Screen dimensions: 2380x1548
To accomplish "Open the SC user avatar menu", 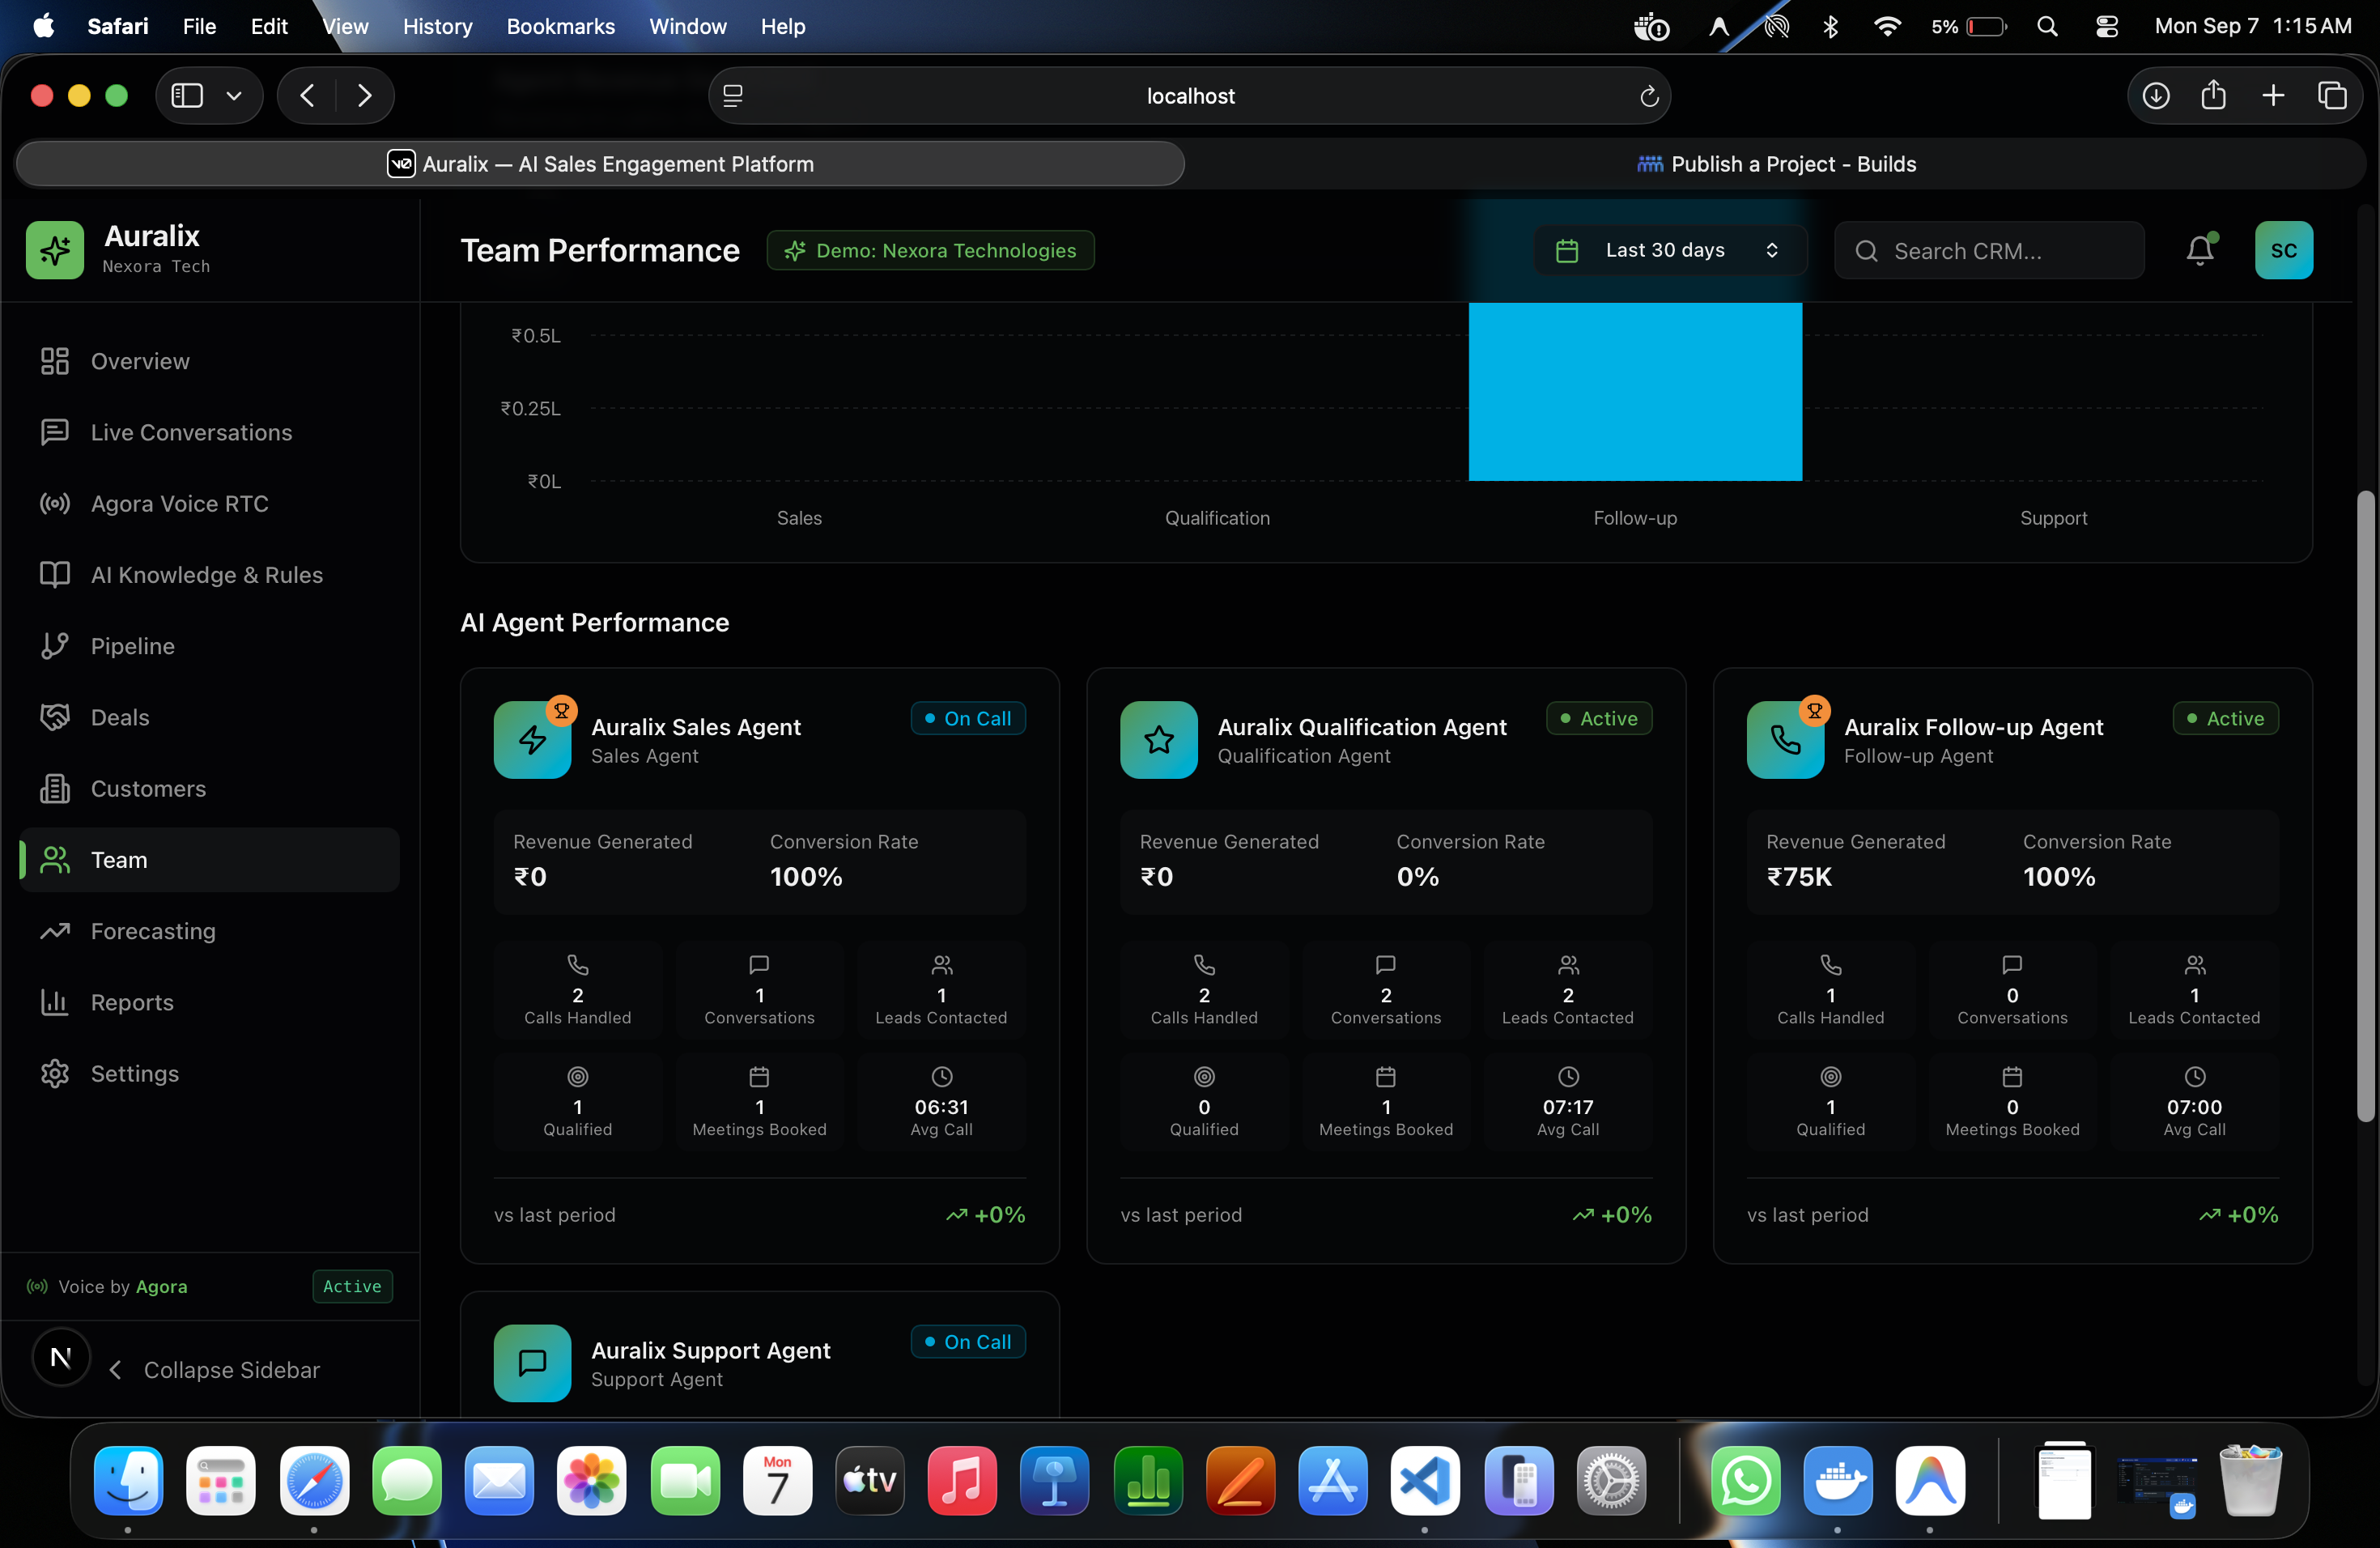I will coord(2284,250).
